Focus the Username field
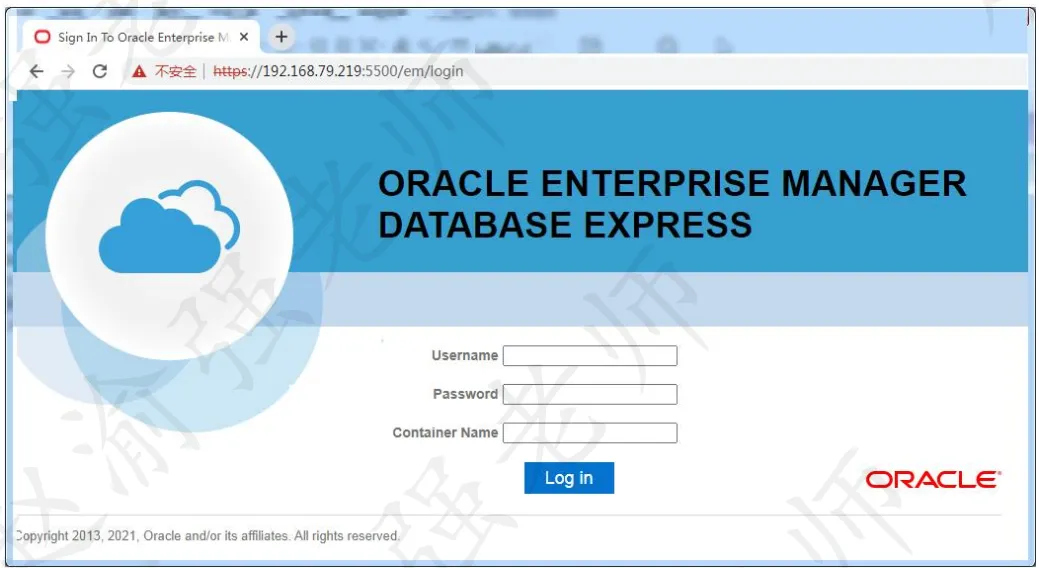The width and height of the screenshot is (1039, 568). tap(590, 355)
